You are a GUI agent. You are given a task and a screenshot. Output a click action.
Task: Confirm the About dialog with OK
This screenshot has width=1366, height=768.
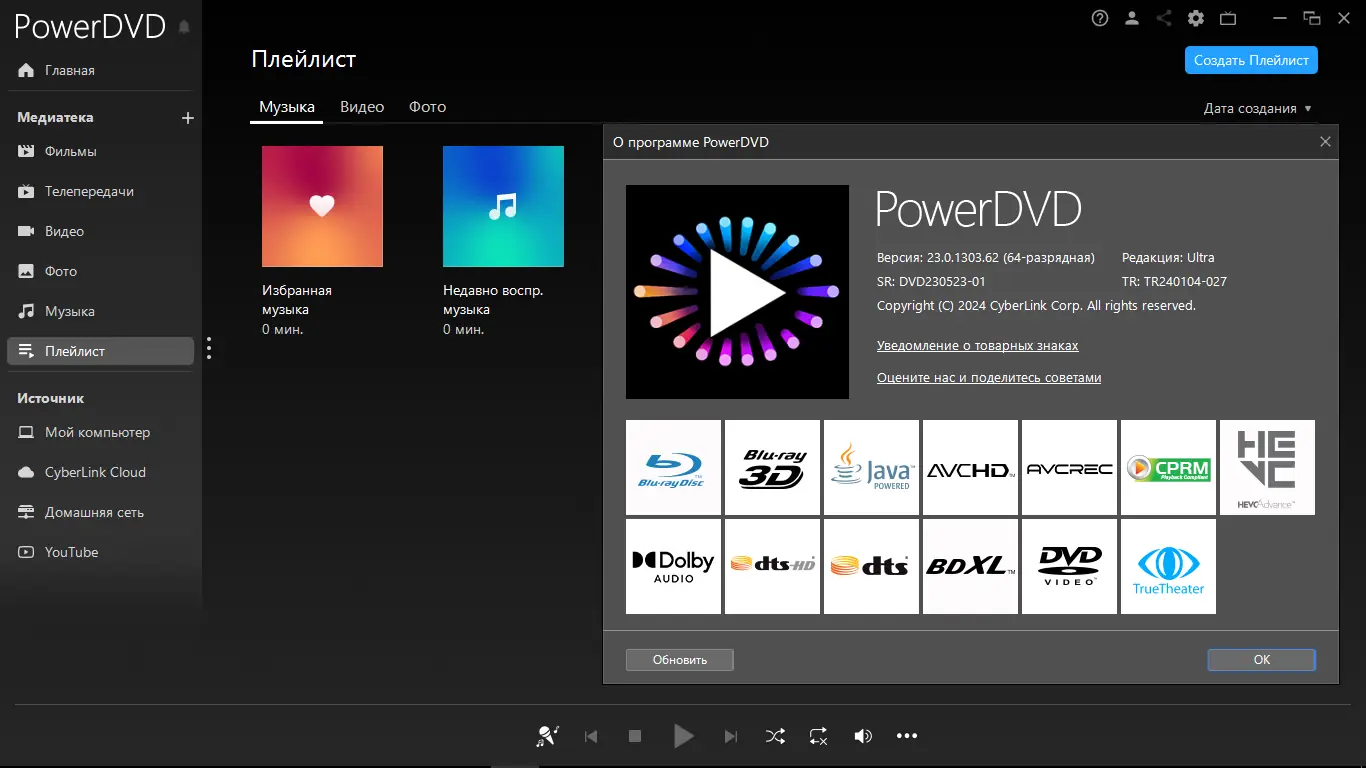coord(1262,660)
